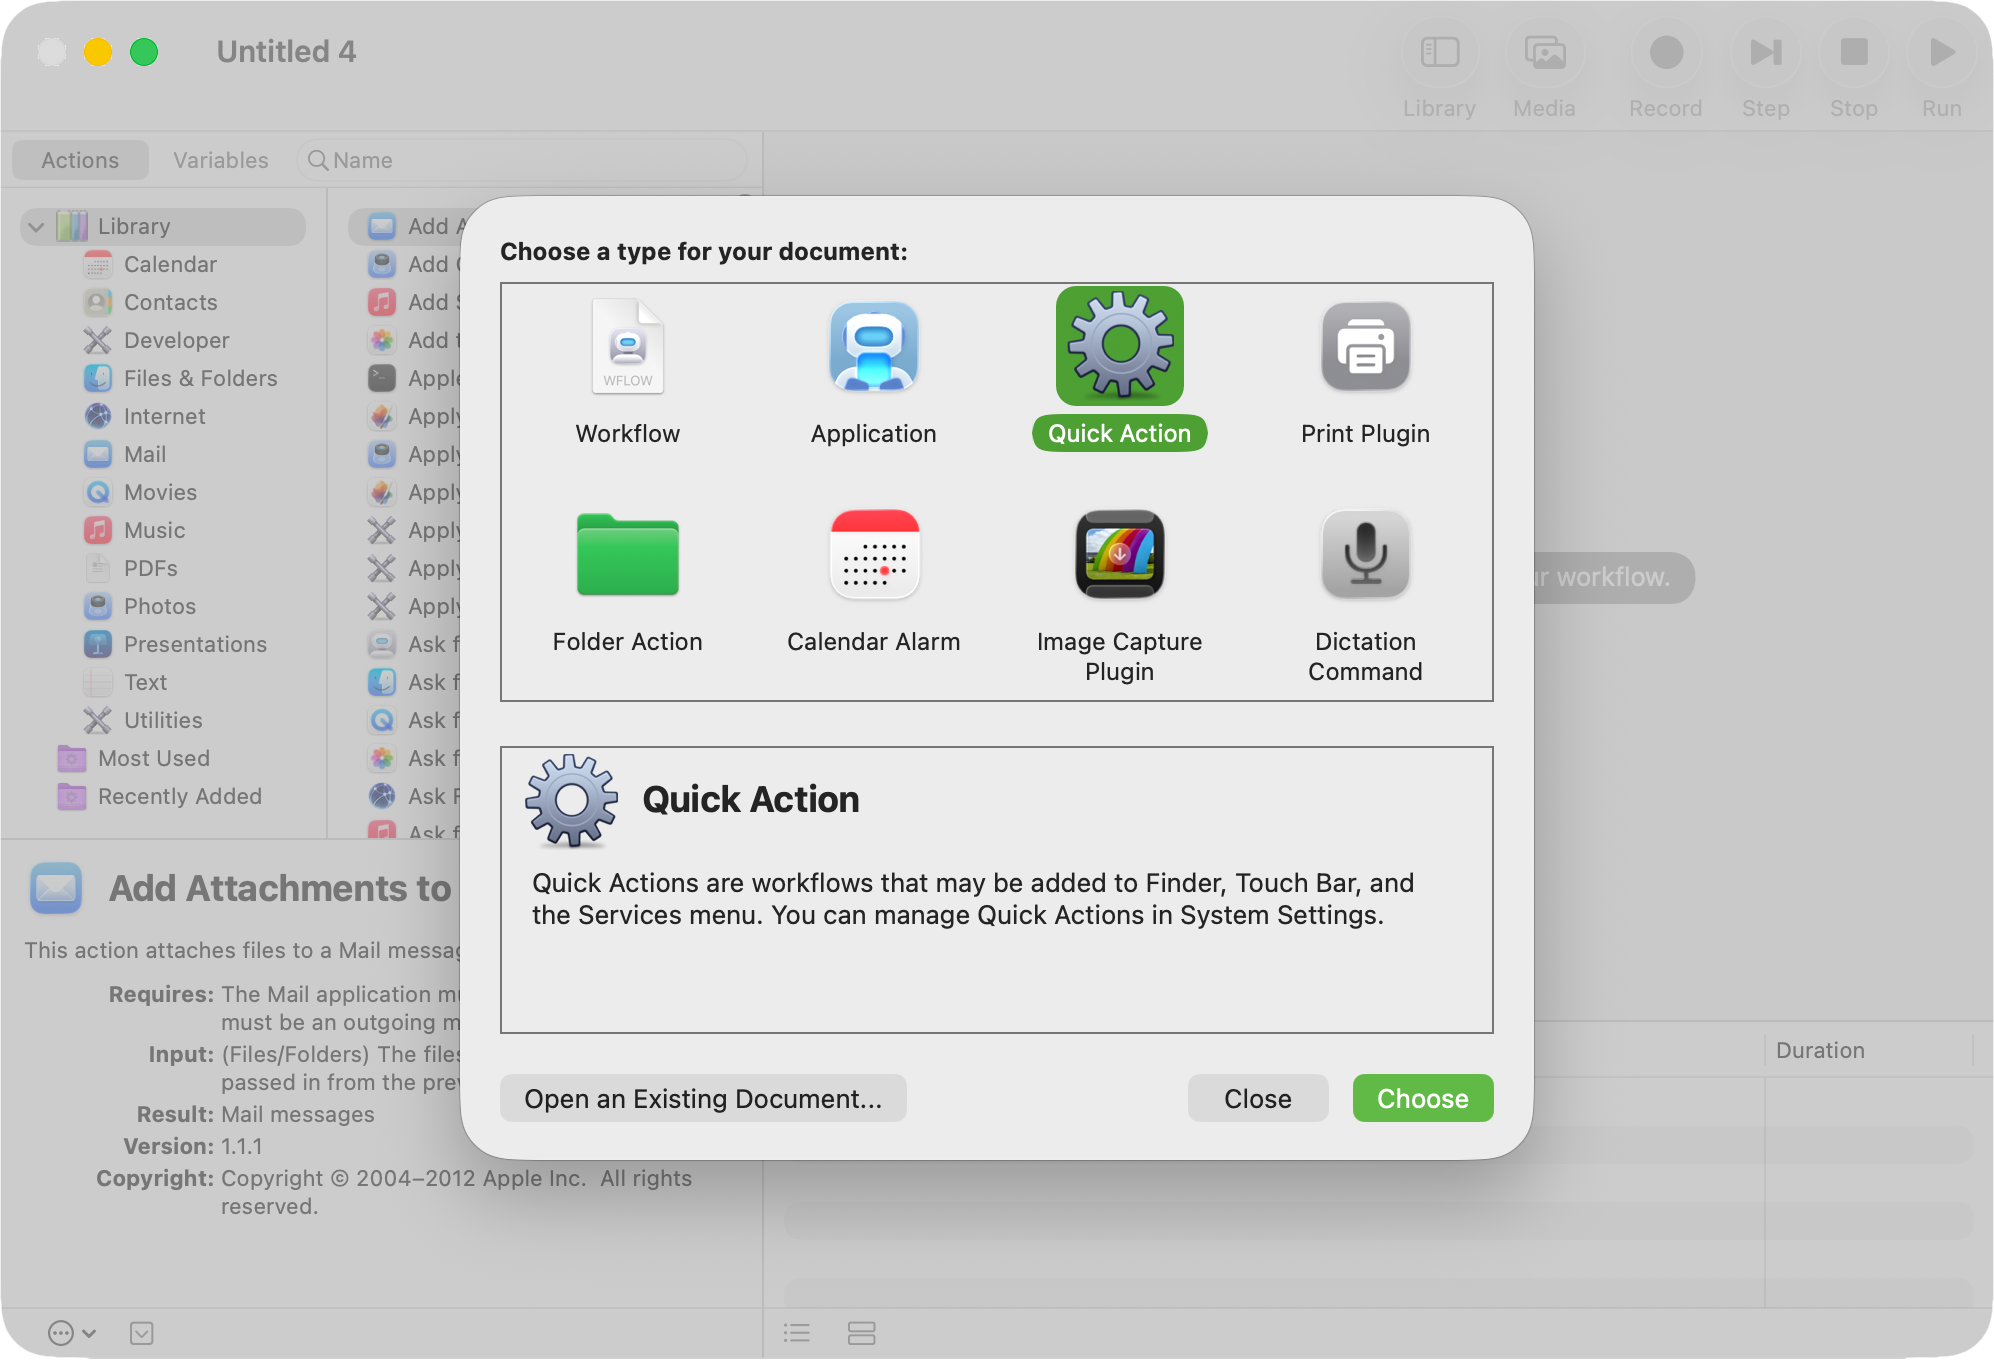Select the Print Plugin icon
Screen dimensions: 1994x1360
pyautogui.click(x=1365, y=346)
